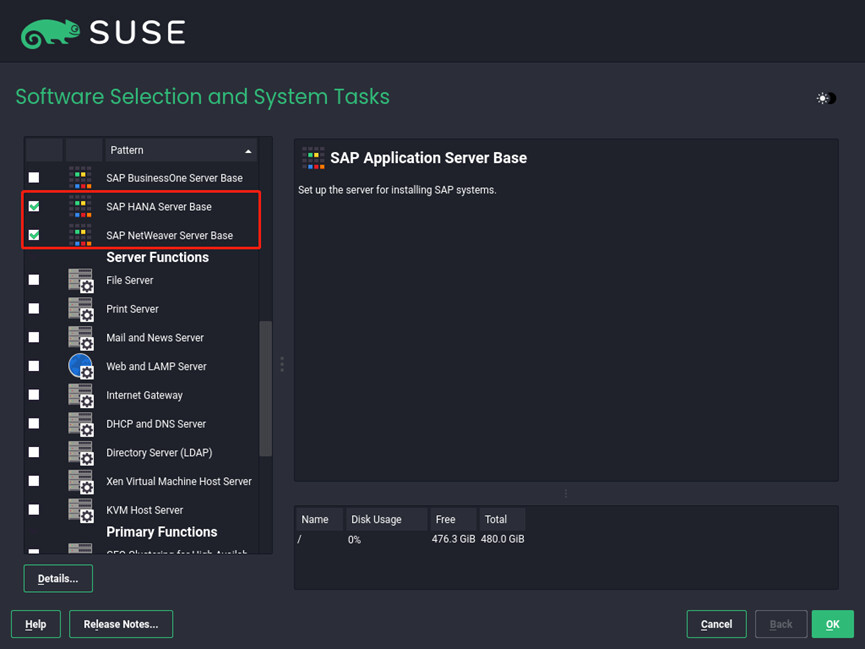
Task: Click the File Server pattern icon
Action: (81, 280)
